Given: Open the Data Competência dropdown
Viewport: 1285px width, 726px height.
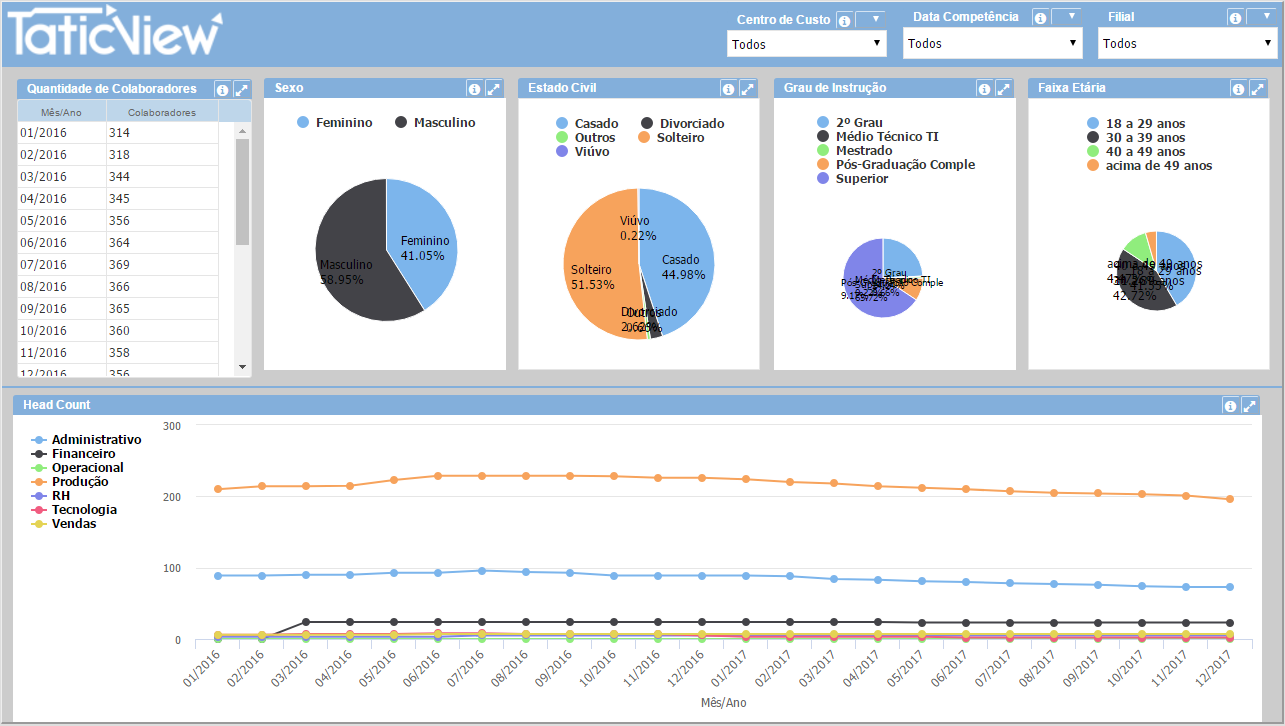Looking at the screenshot, I should tap(993, 44).
